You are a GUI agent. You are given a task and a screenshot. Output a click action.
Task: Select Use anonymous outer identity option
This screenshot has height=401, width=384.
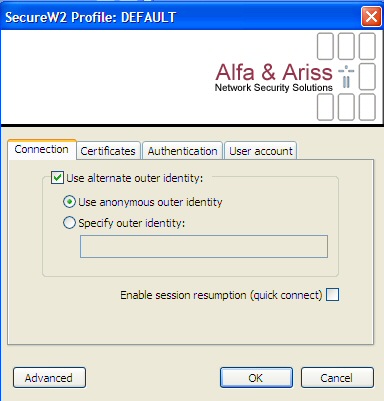[x=69, y=202]
